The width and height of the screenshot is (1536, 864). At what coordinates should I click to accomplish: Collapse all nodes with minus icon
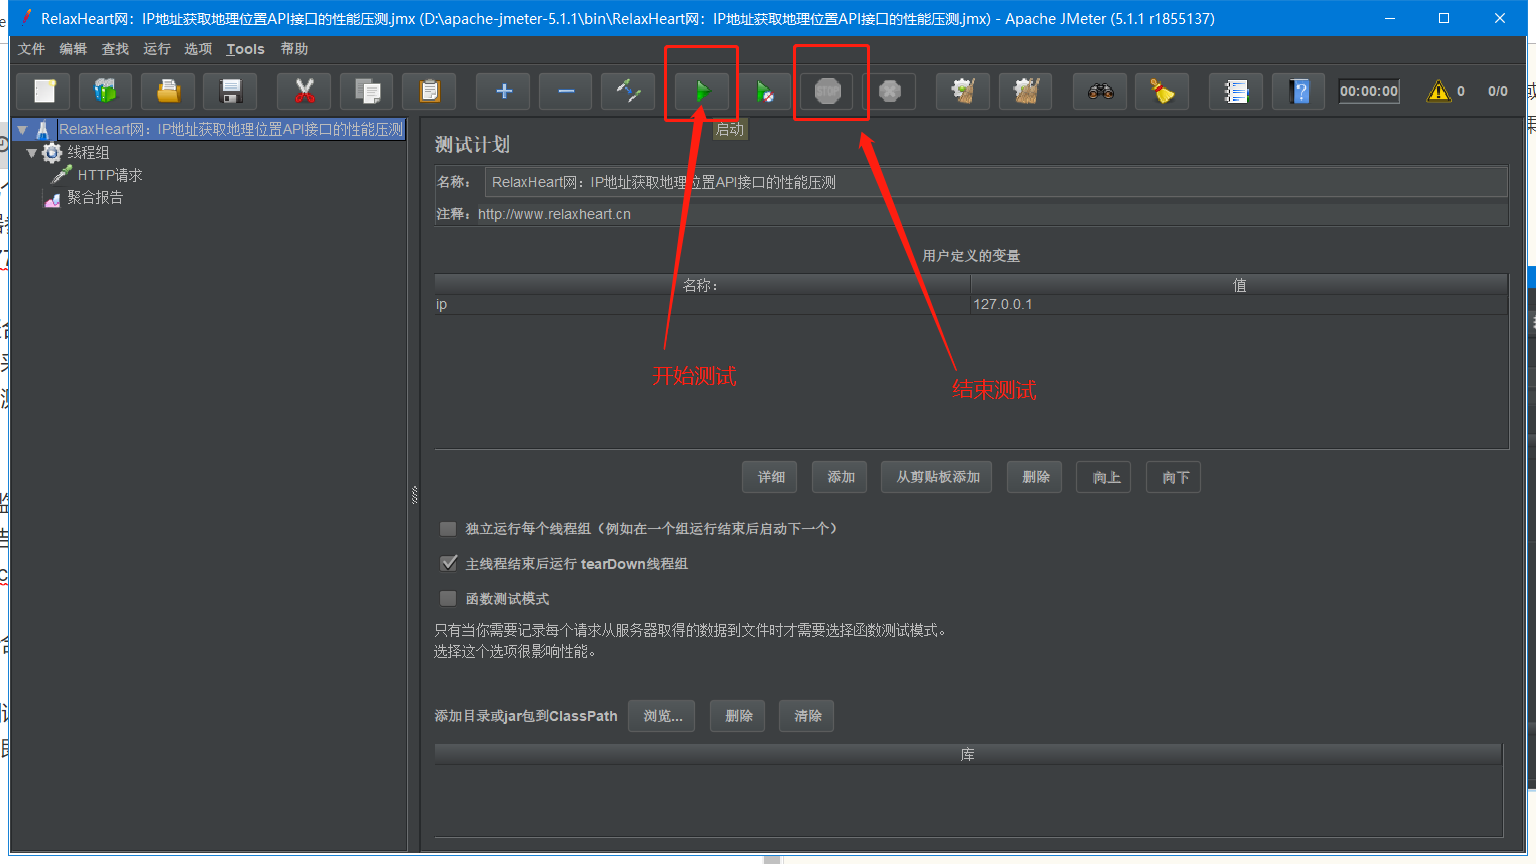(566, 91)
